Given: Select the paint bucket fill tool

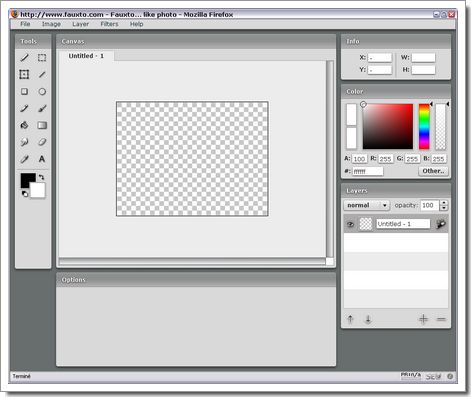Looking at the screenshot, I should 24,125.
